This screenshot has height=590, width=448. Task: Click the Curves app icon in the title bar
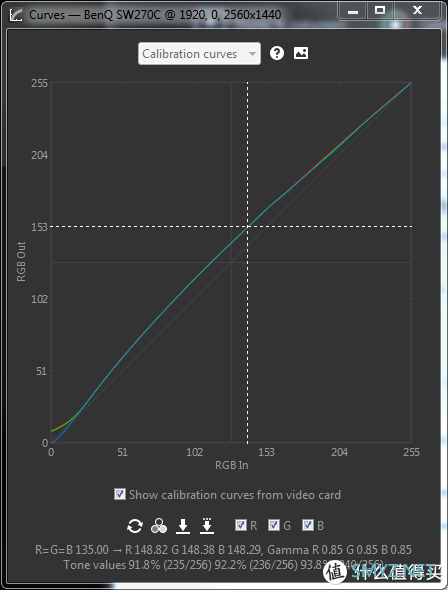coord(16,15)
